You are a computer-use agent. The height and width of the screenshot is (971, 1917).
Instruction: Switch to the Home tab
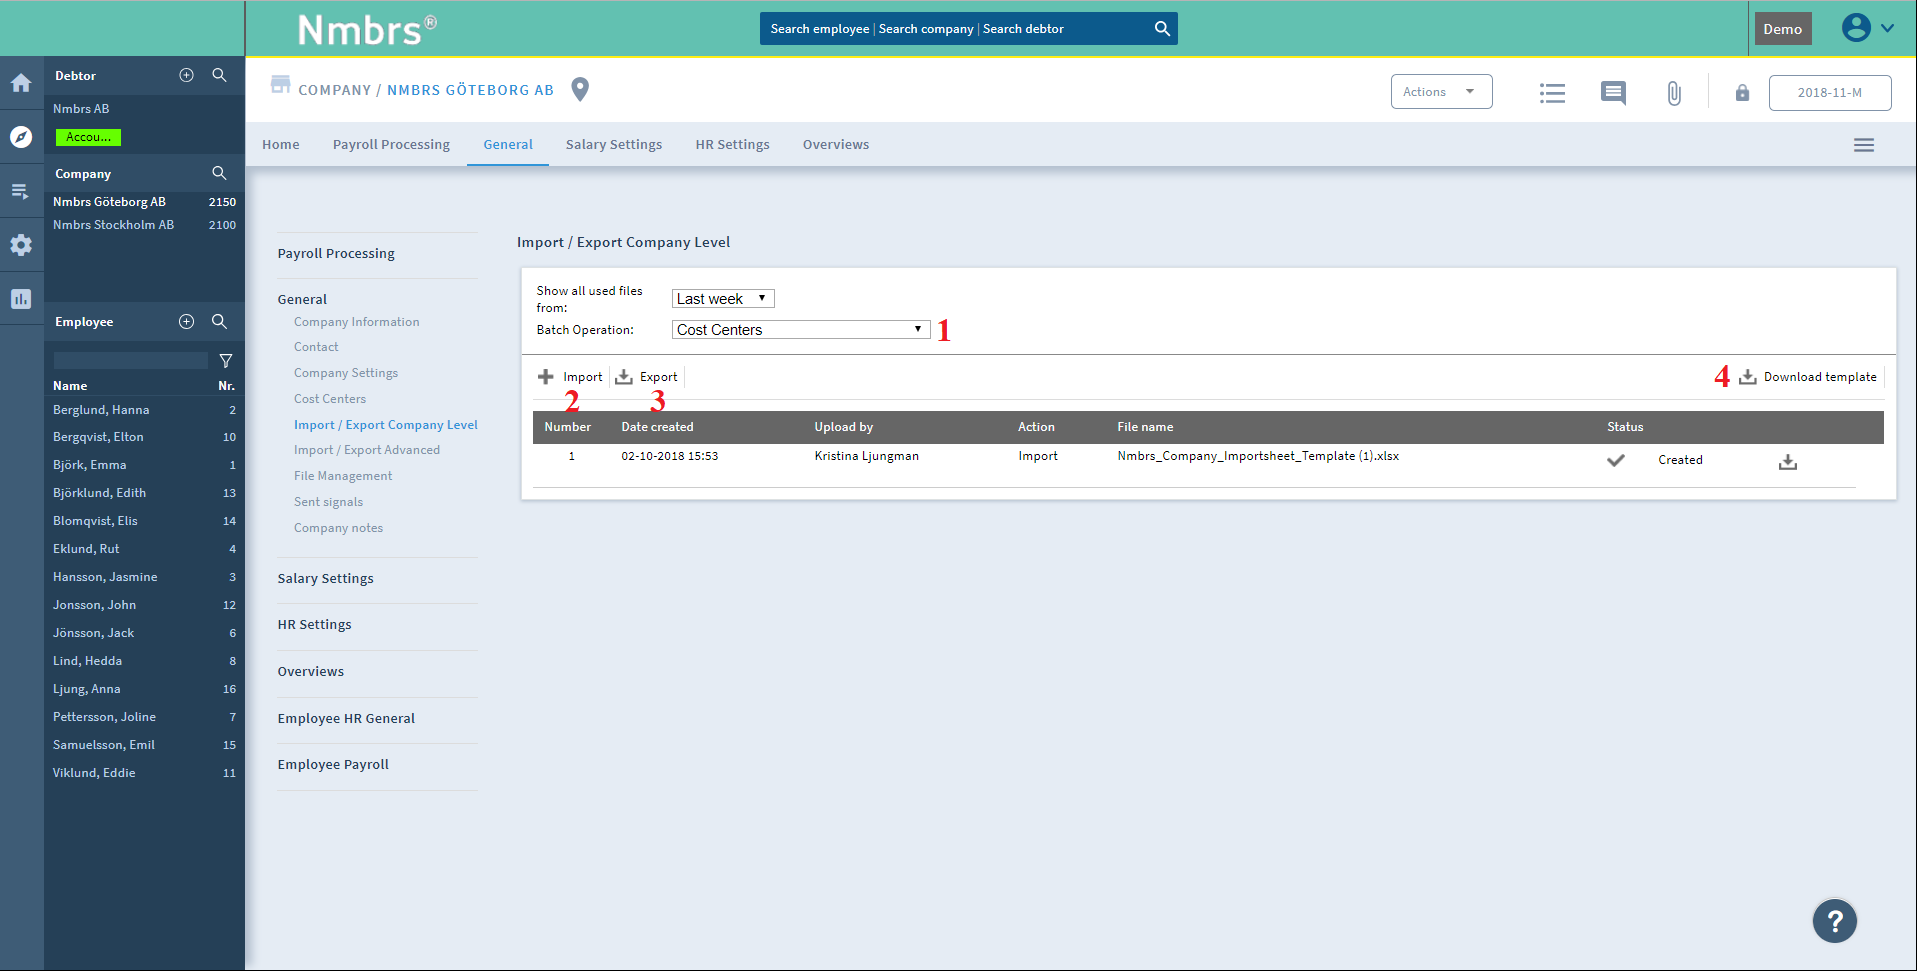point(281,144)
